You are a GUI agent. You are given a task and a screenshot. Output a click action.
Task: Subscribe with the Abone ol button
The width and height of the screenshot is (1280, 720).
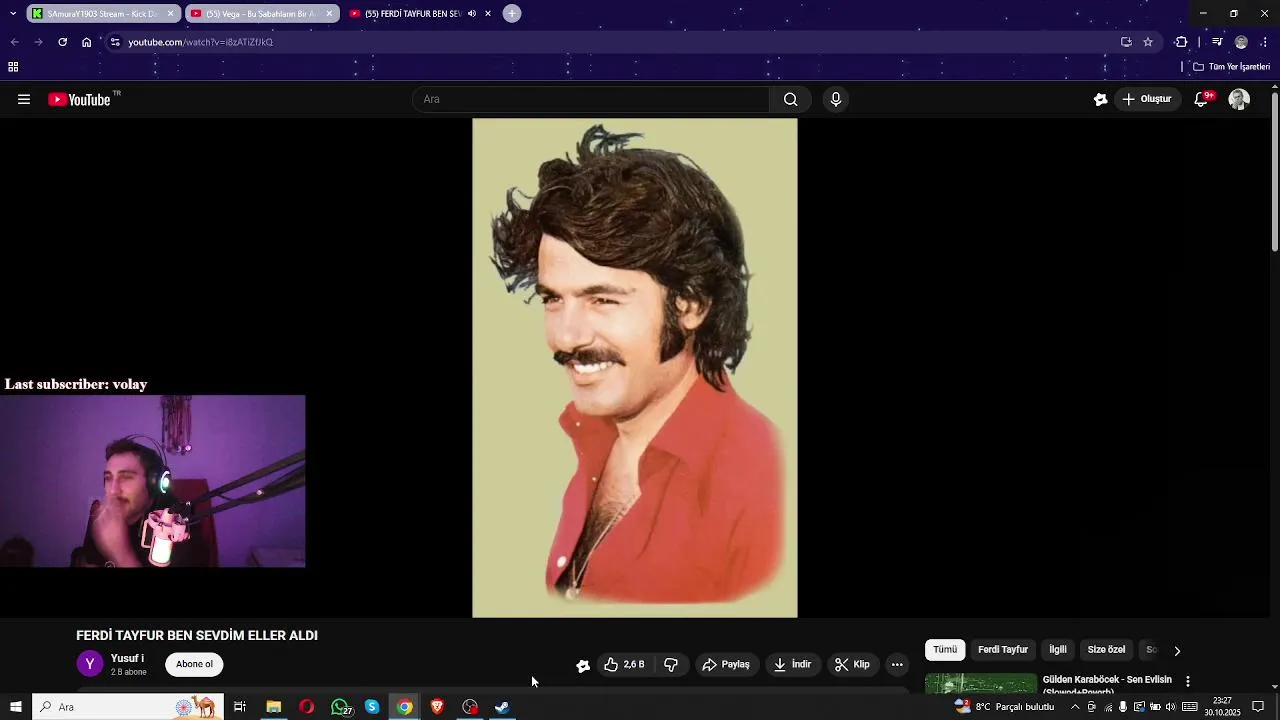(194, 665)
